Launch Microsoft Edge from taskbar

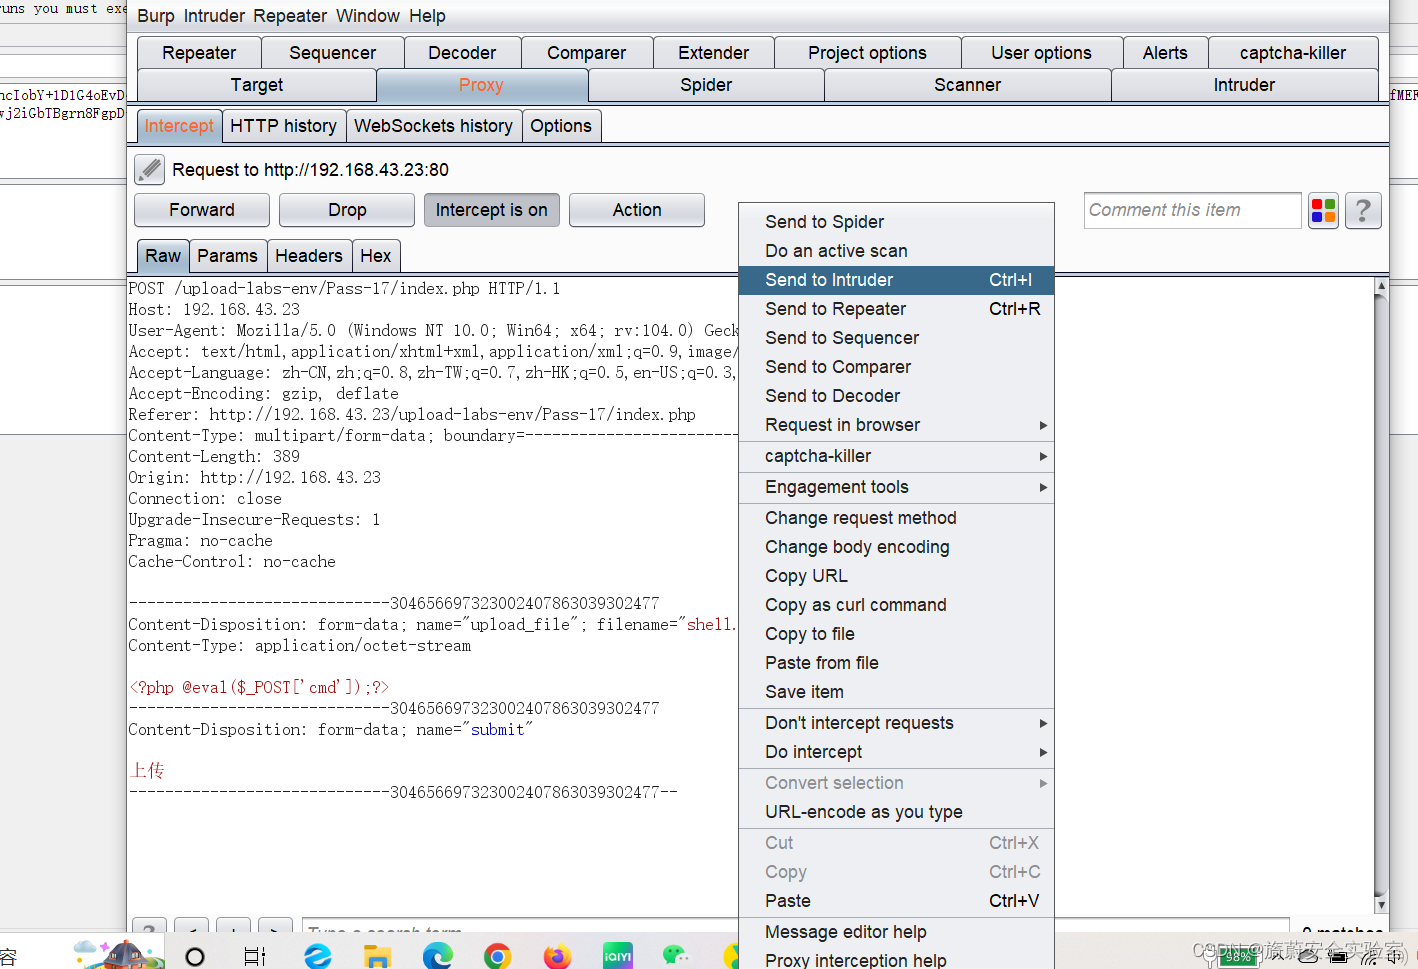[437, 956]
